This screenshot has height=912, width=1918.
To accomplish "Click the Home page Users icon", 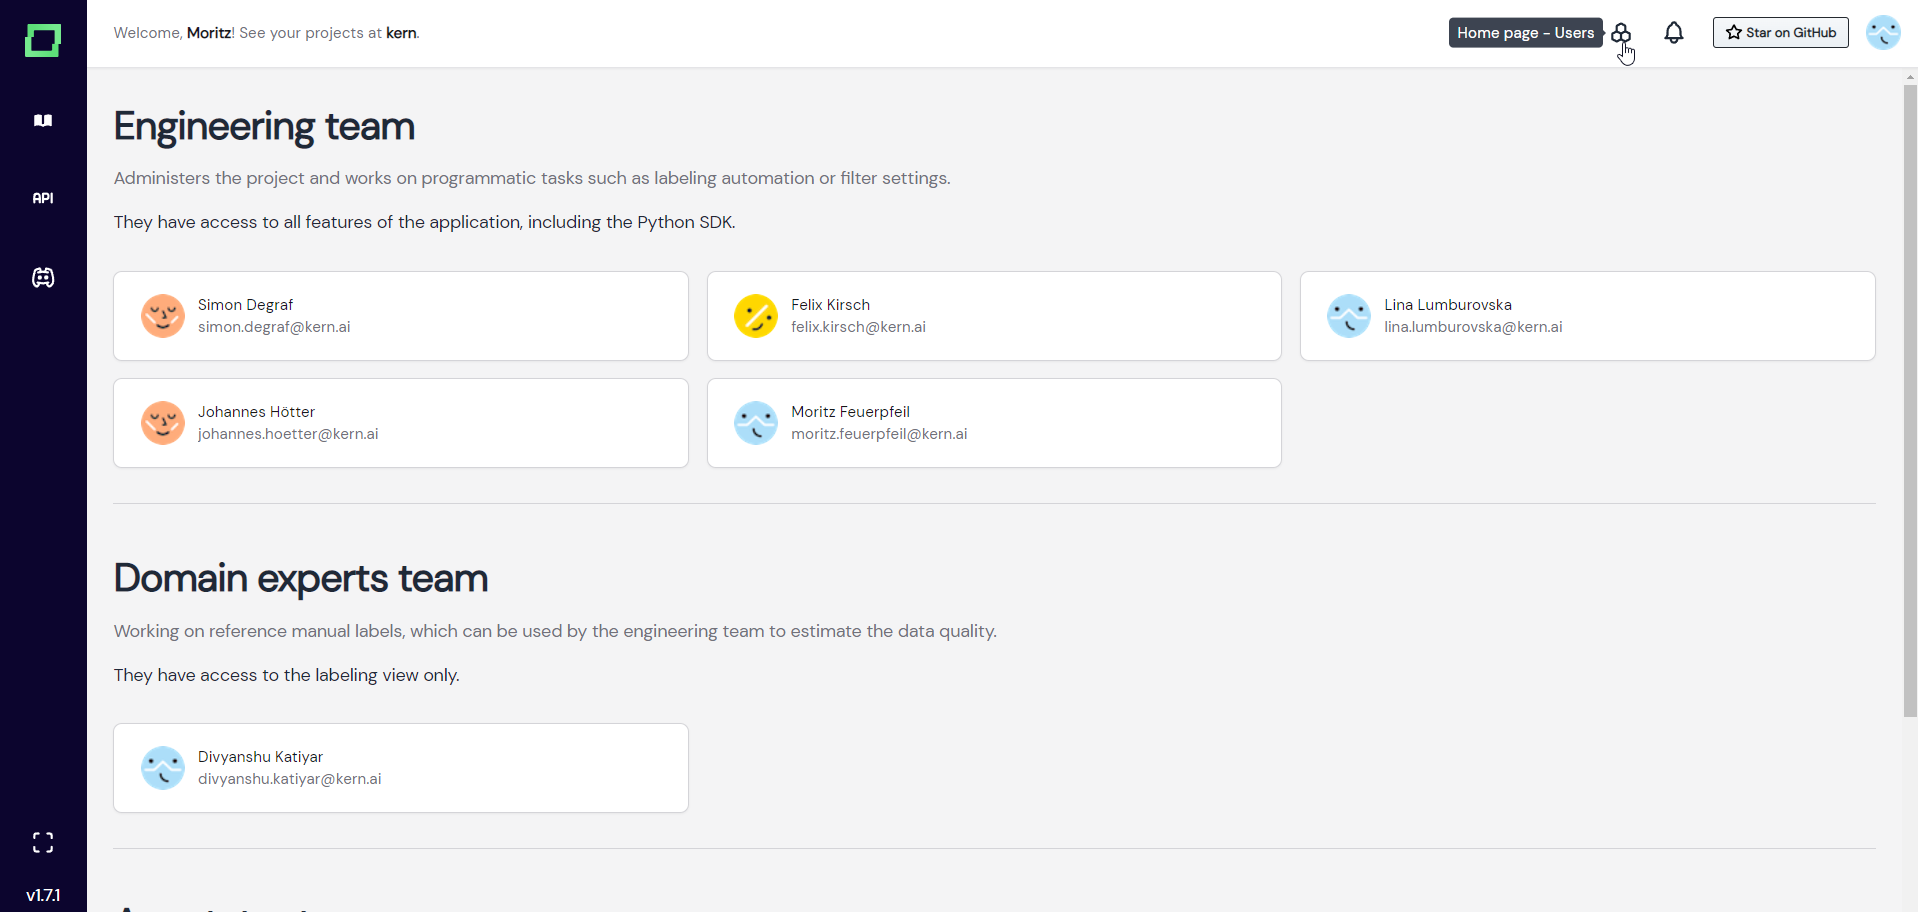I will tap(1621, 34).
